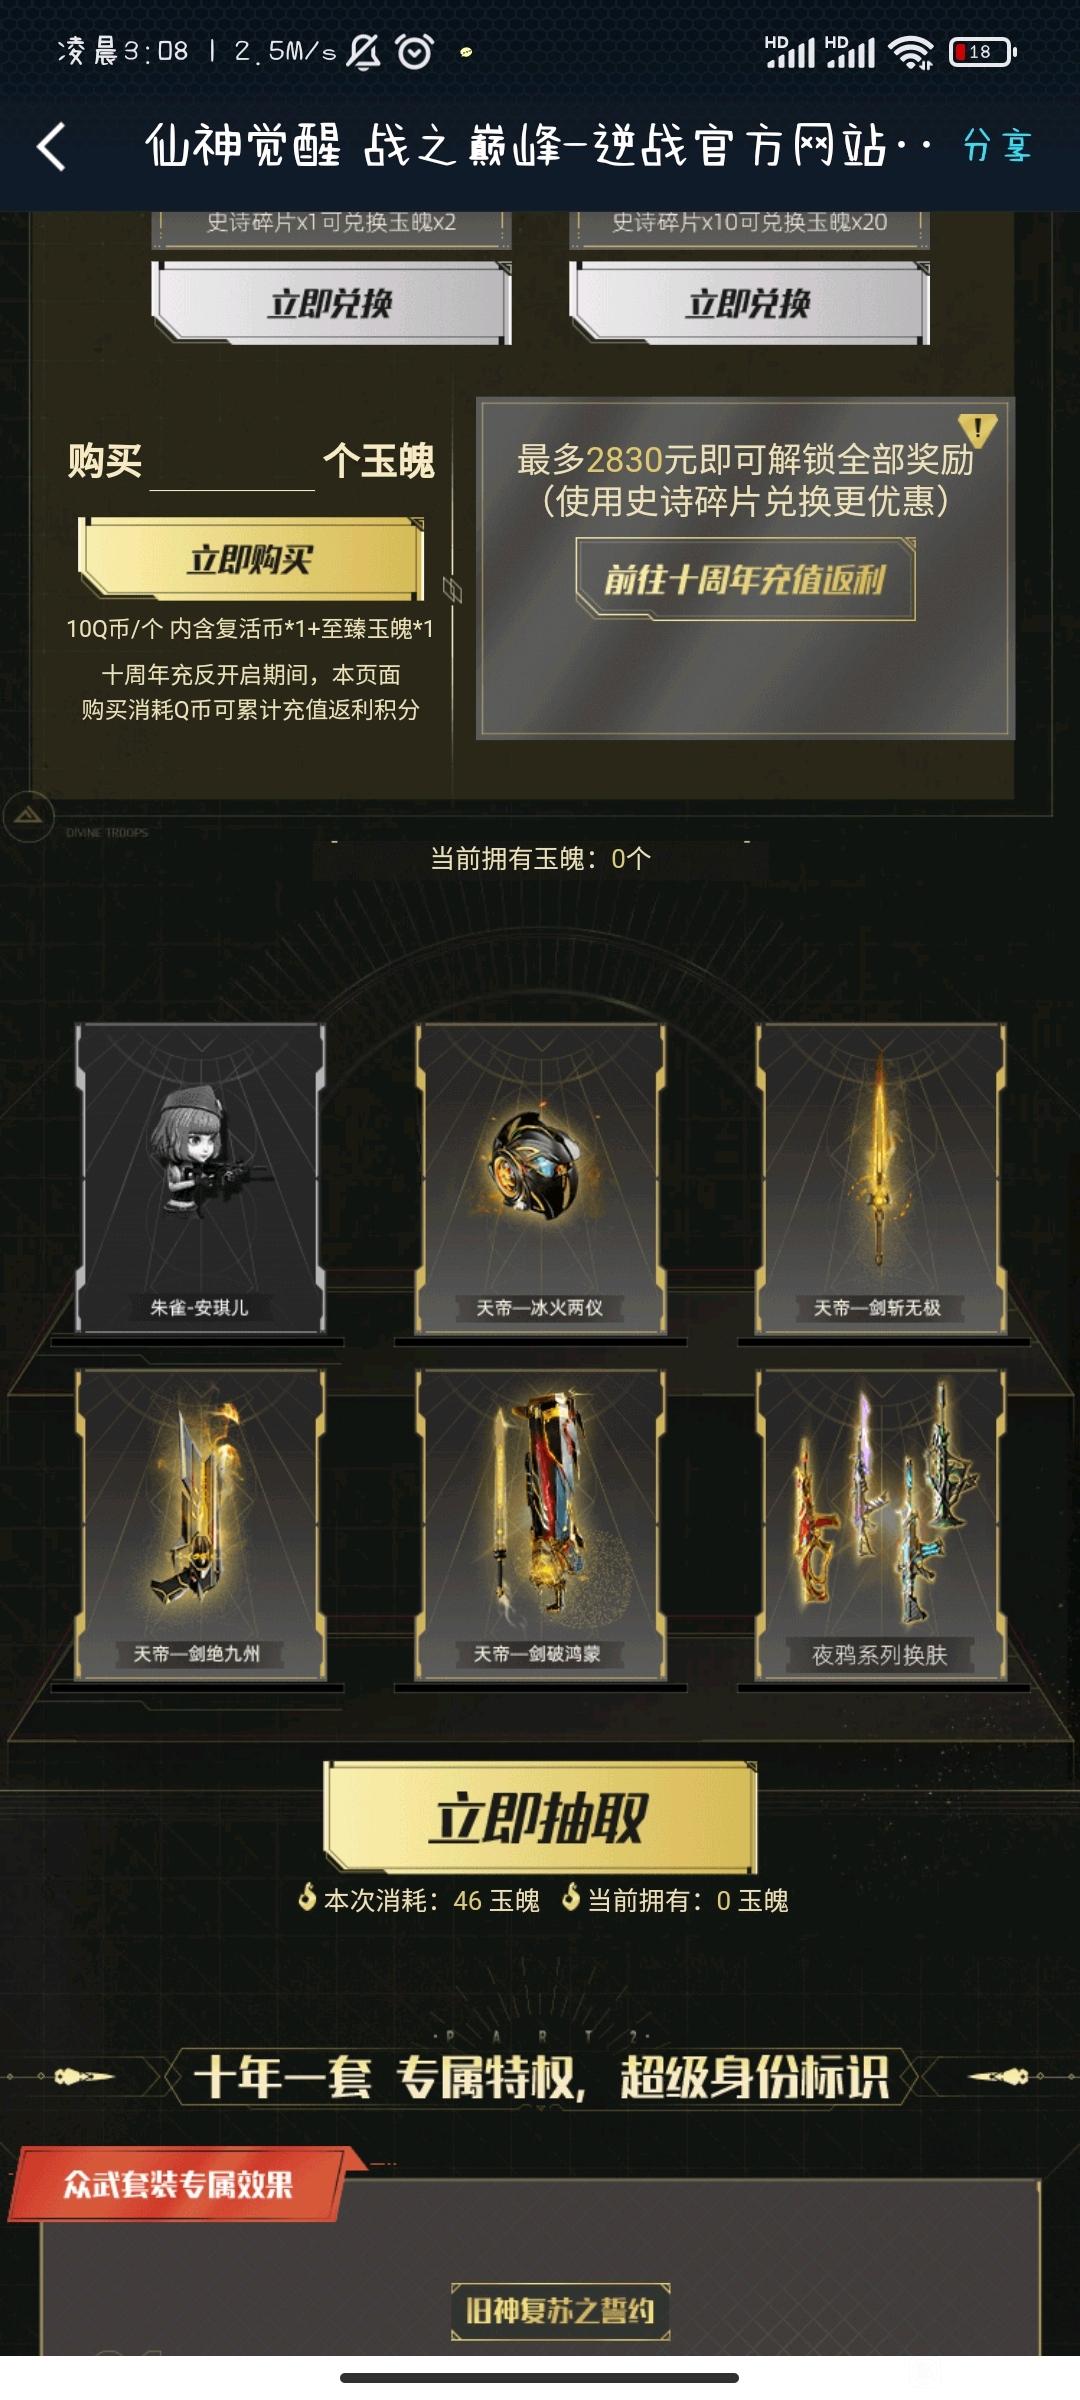Open the 众武套装专属效果 tab

pos(180,2185)
